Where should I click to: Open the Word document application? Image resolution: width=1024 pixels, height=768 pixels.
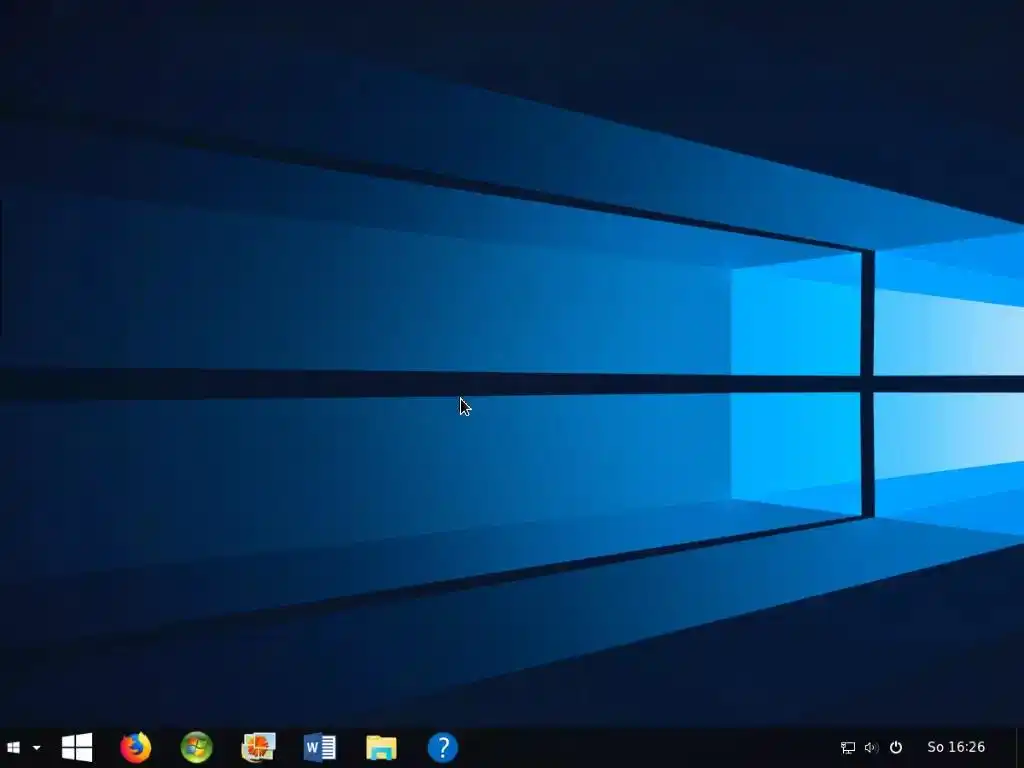[x=320, y=748]
